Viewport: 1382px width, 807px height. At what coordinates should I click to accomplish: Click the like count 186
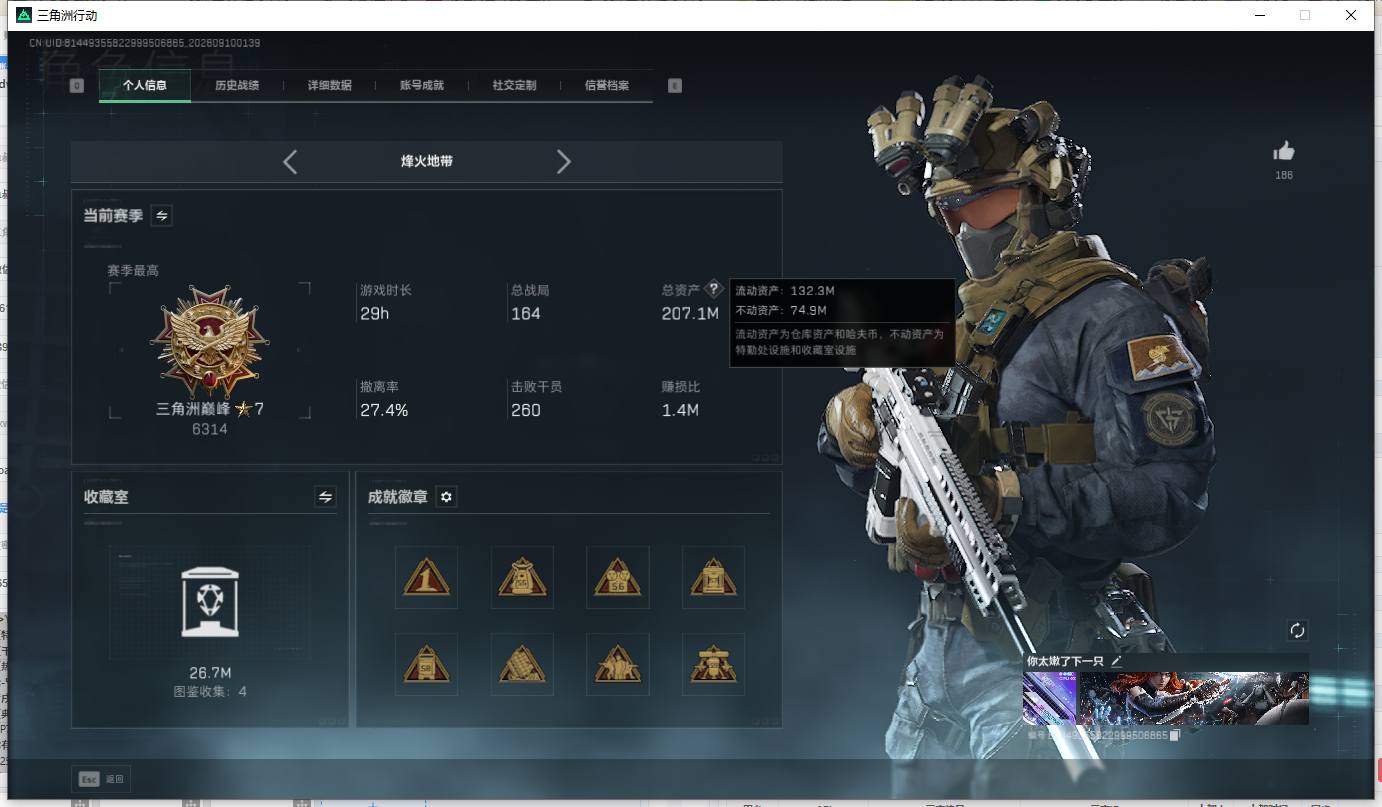coord(1284,175)
